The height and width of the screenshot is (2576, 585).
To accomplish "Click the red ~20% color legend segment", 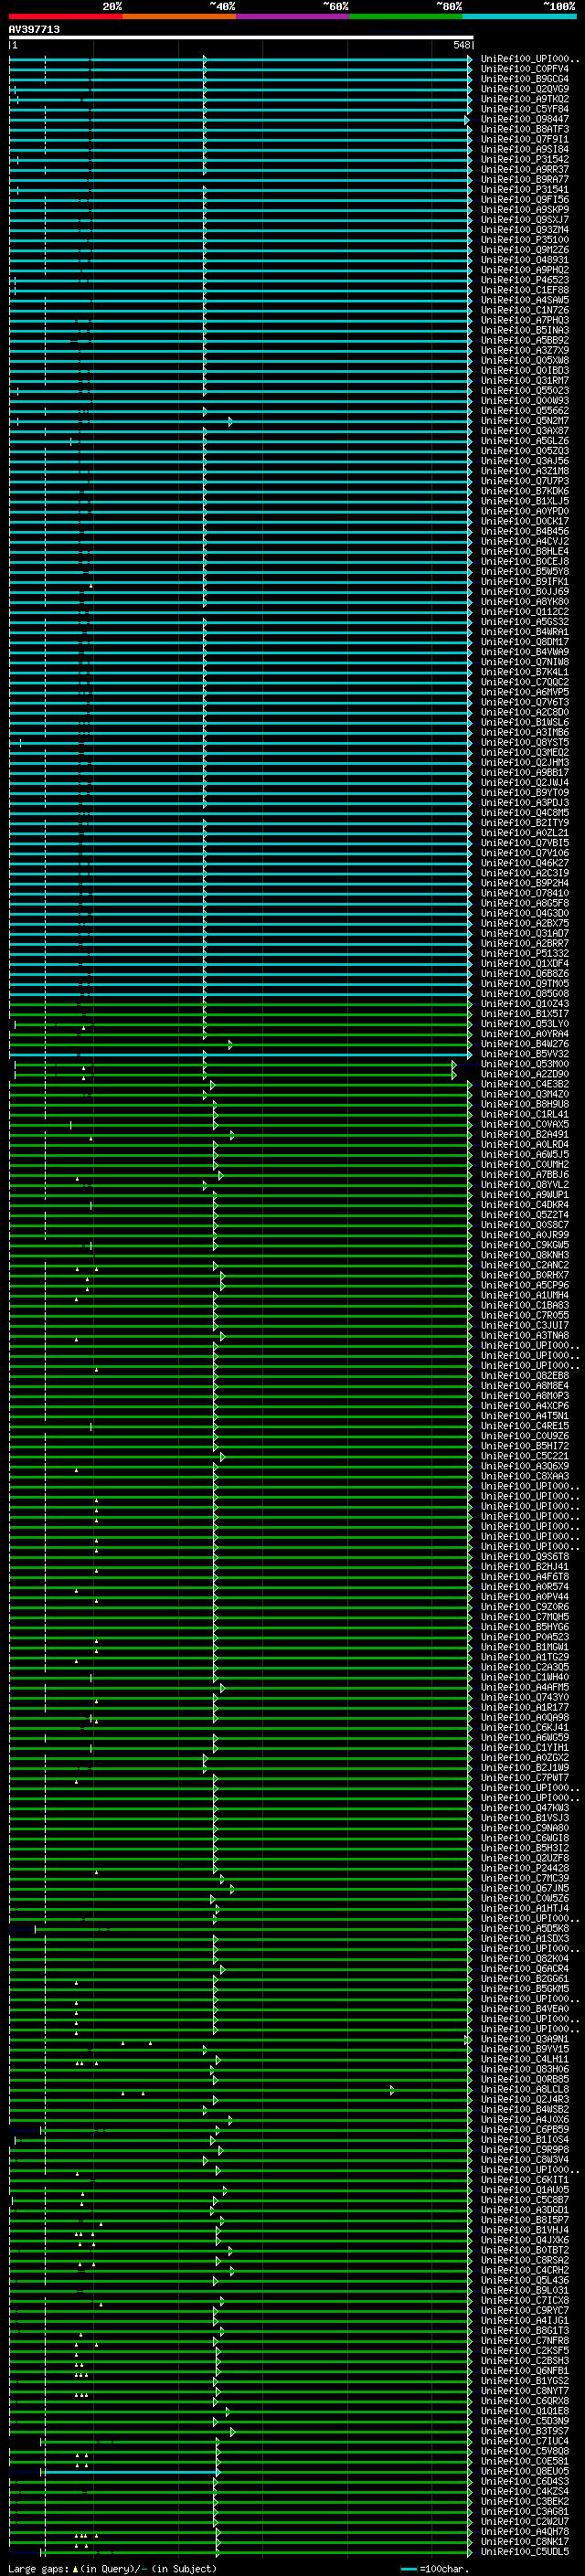I will click(x=66, y=16).
